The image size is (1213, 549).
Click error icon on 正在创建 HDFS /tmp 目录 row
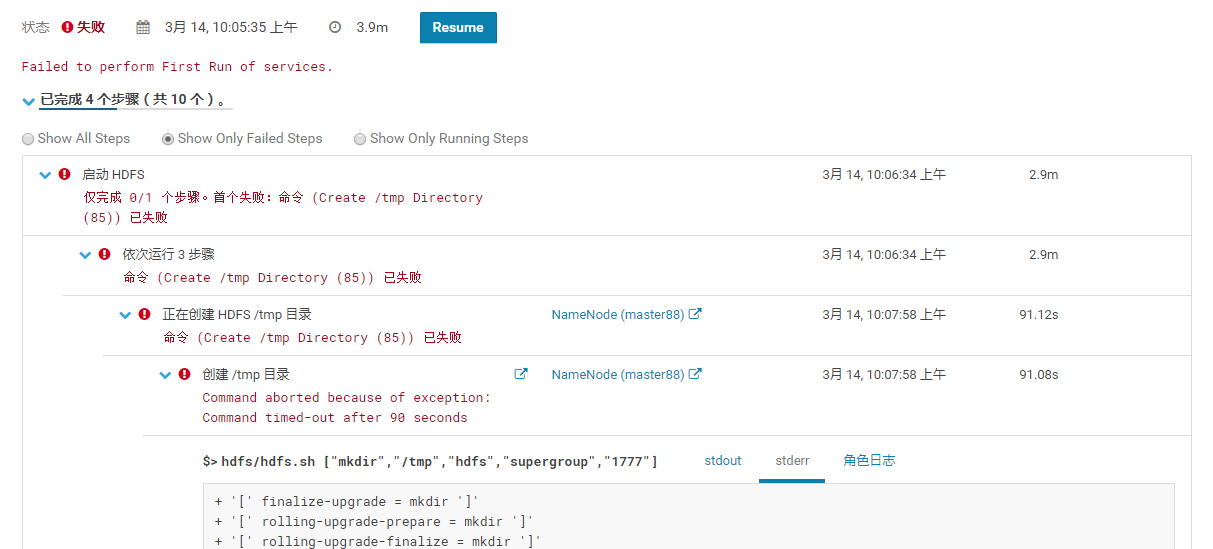coord(145,314)
